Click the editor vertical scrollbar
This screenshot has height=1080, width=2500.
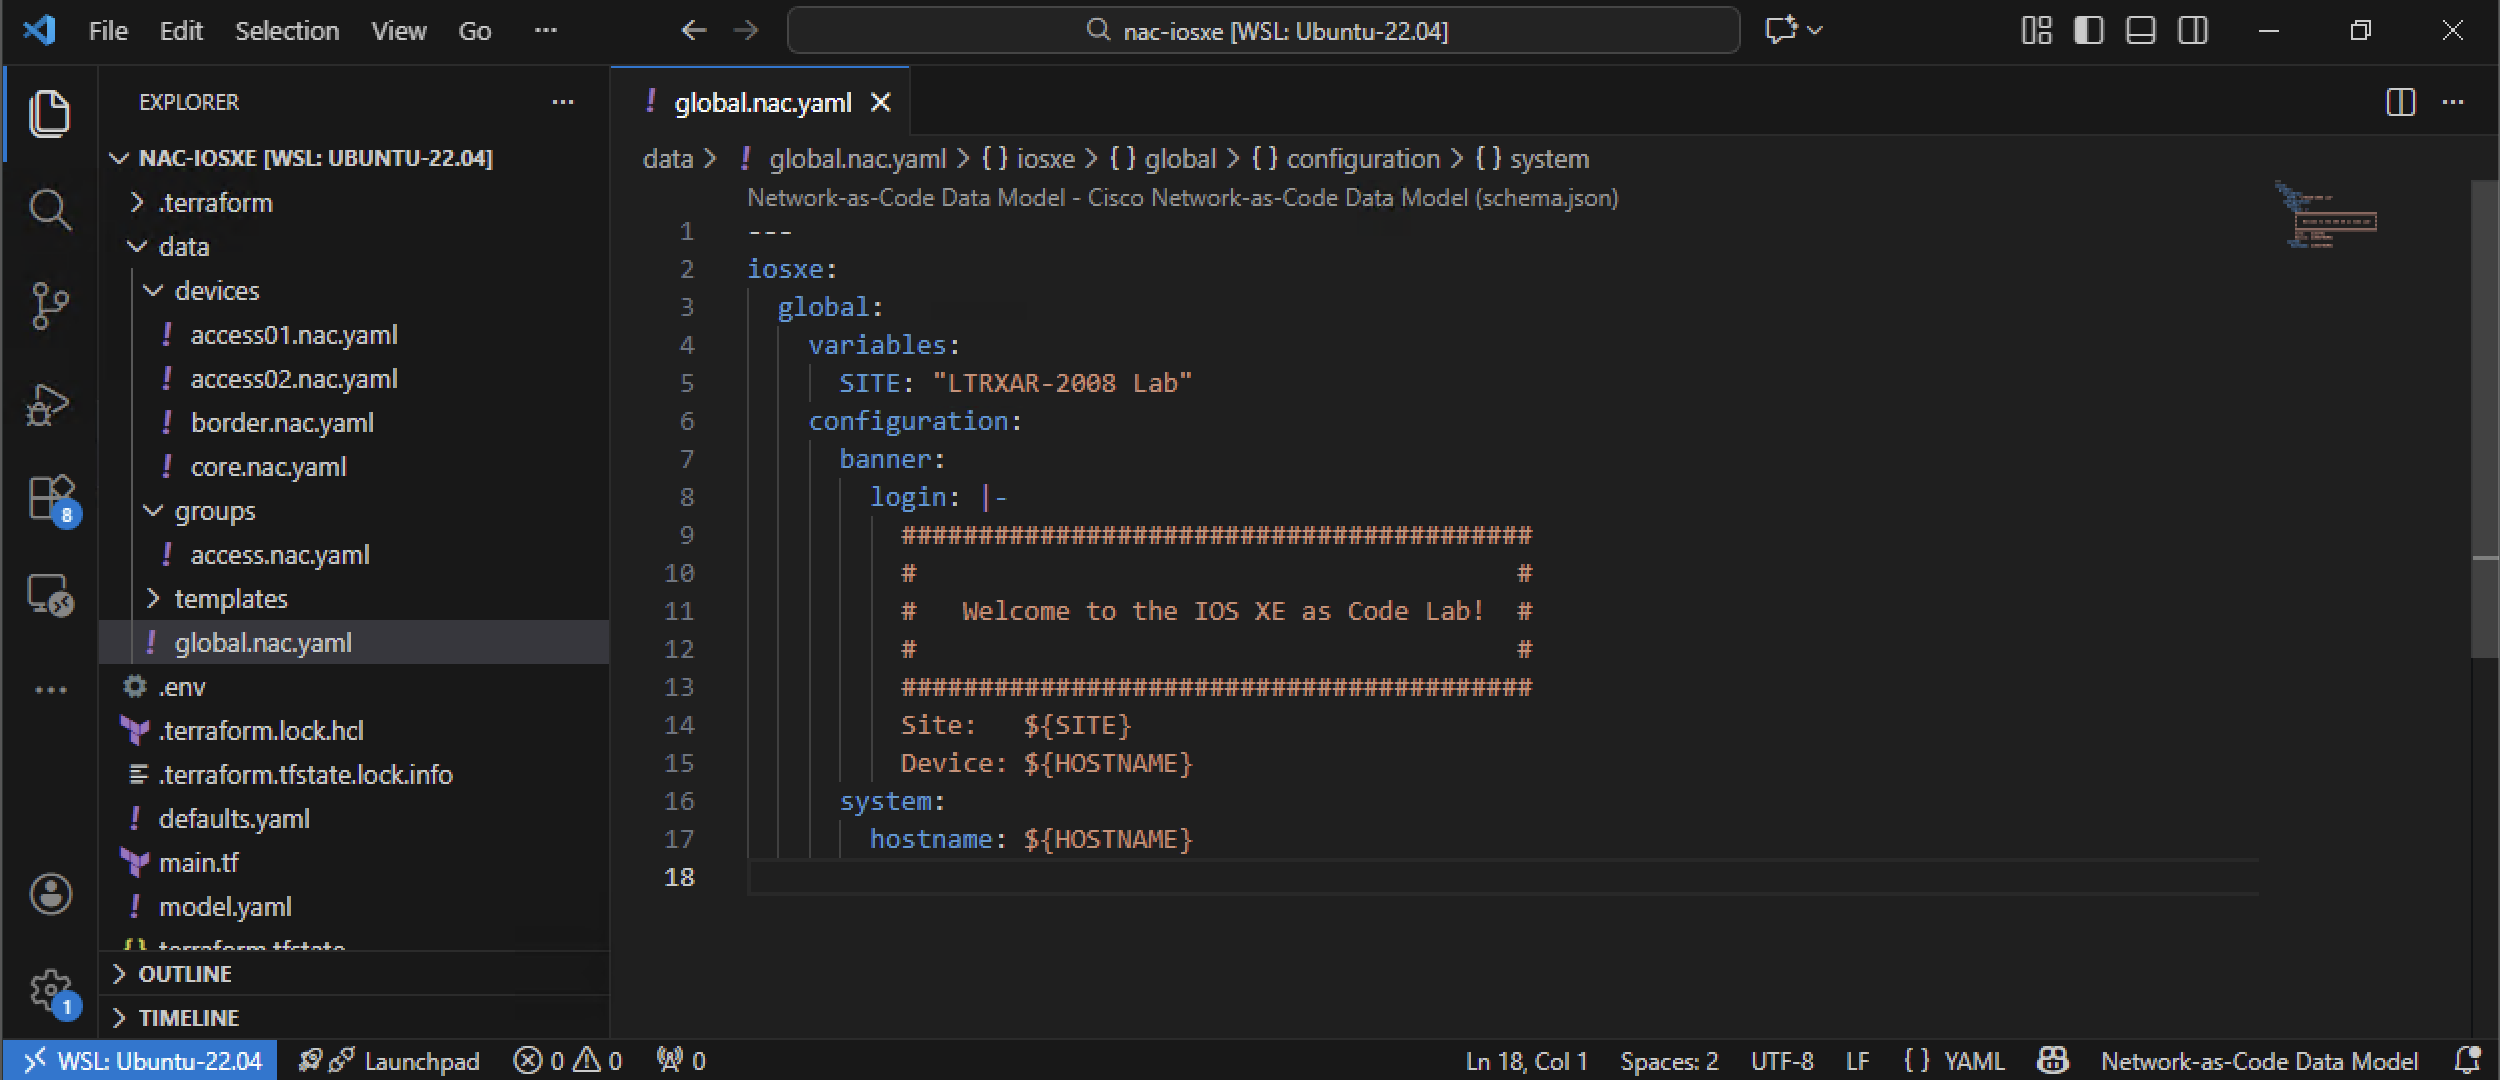pos(2485,418)
